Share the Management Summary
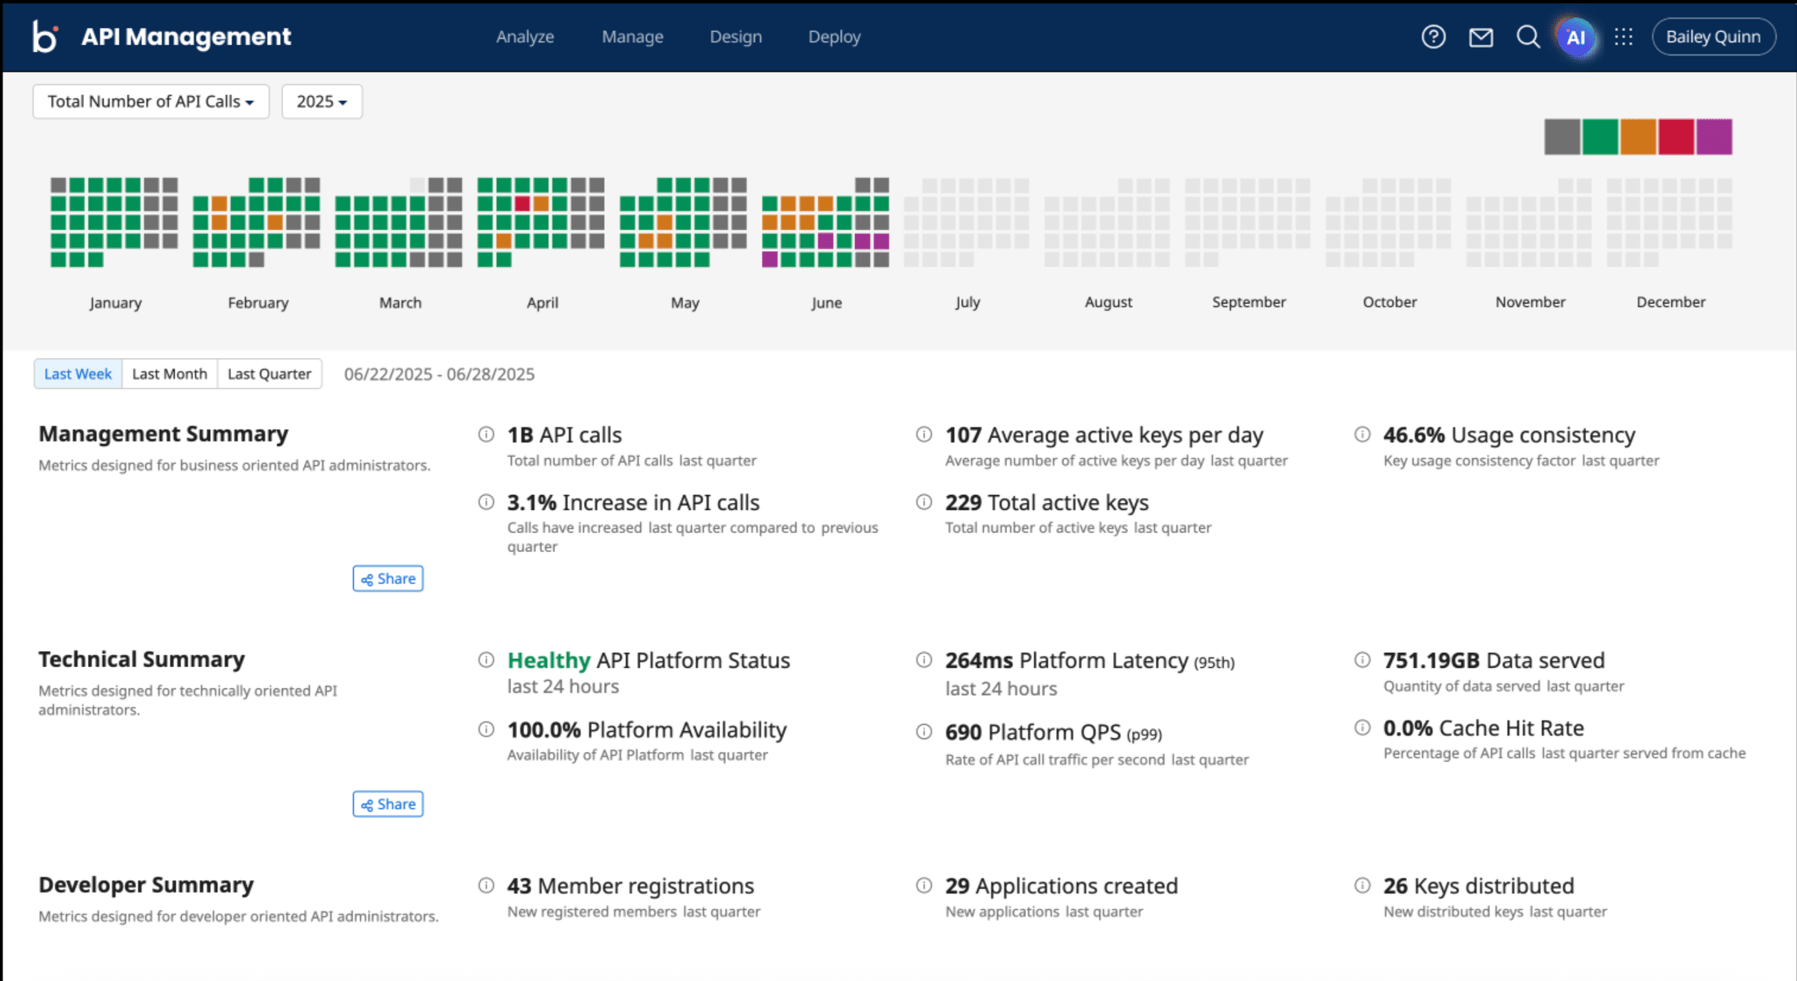 point(388,579)
